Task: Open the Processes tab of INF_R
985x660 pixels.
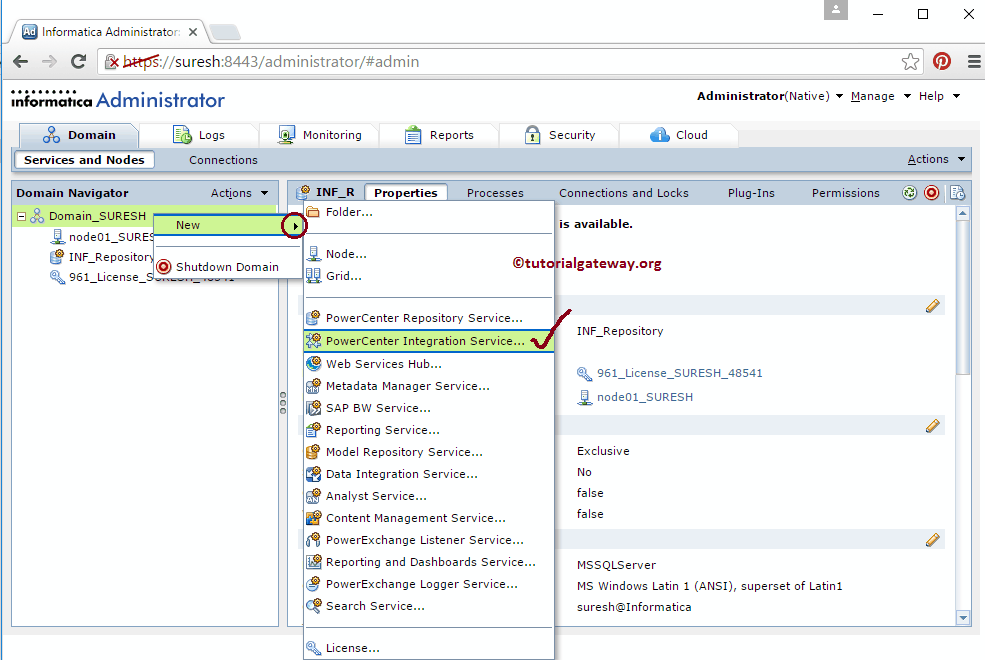Action: coord(495,192)
